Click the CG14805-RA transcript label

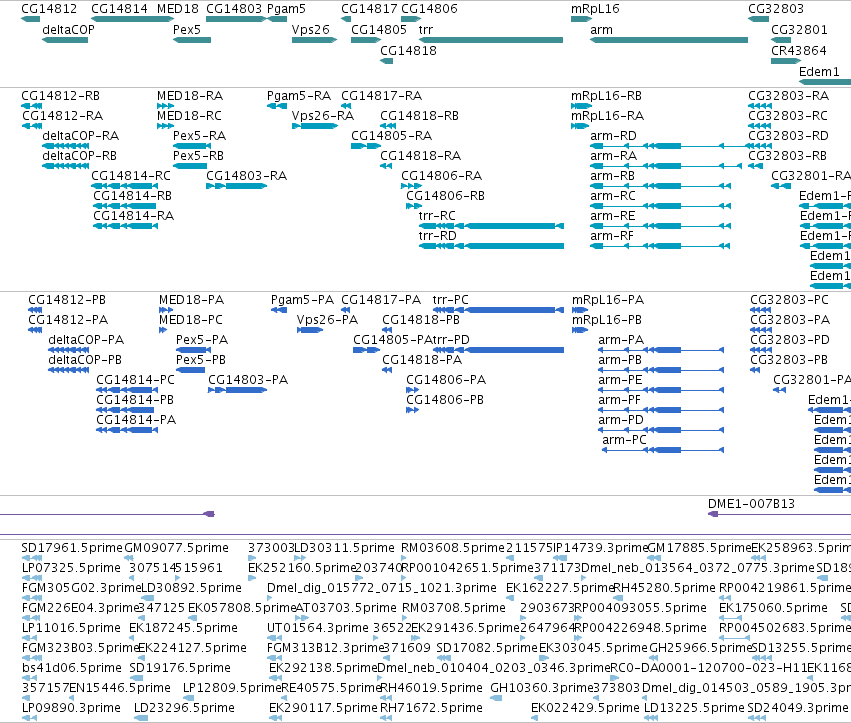pyautogui.click(x=391, y=136)
